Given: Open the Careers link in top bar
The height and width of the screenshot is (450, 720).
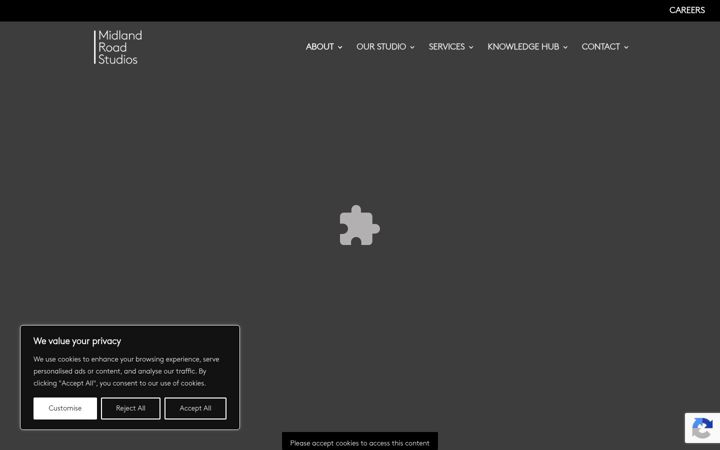Looking at the screenshot, I should click(x=686, y=10).
